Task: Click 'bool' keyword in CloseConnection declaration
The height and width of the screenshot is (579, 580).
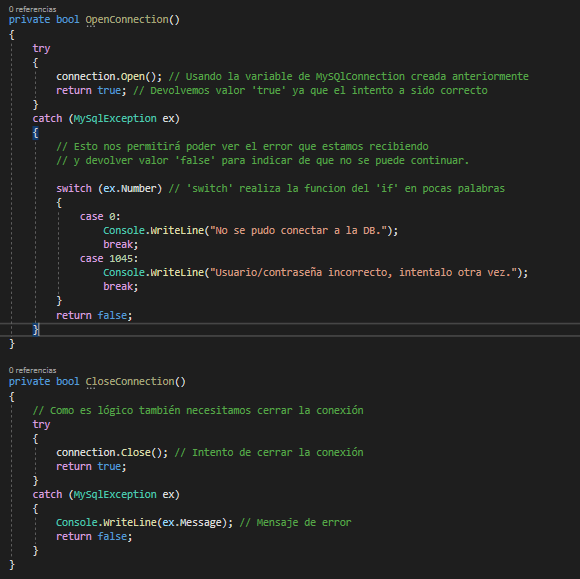Action: [x=68, y=381]
